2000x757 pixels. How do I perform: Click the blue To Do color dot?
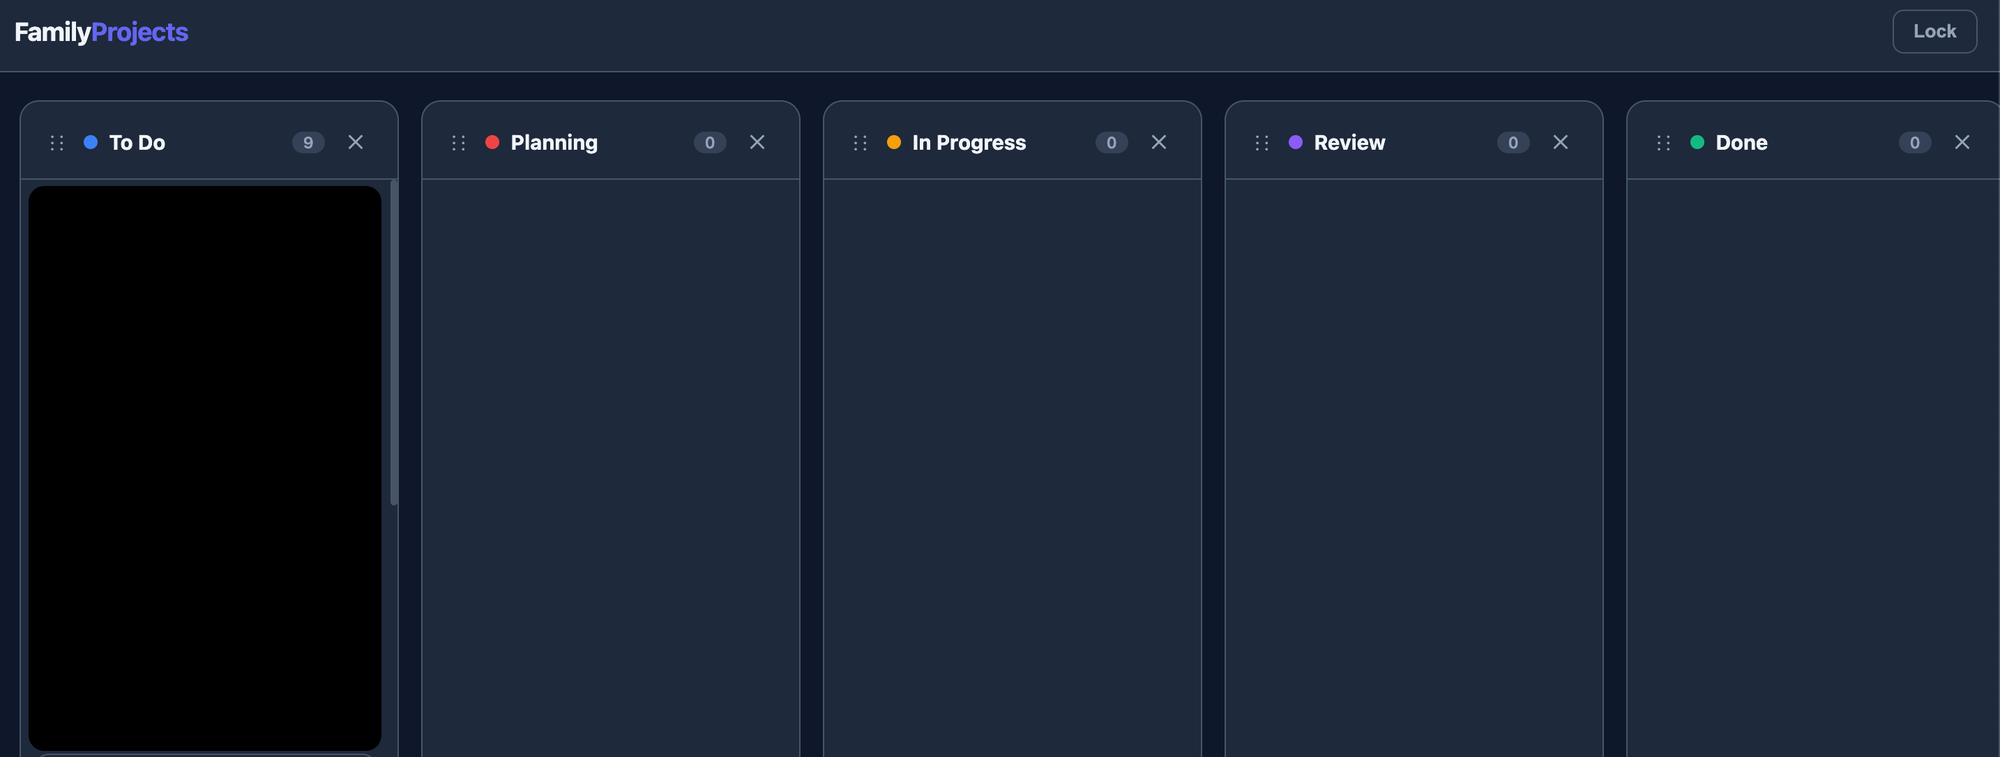[91, 142]
